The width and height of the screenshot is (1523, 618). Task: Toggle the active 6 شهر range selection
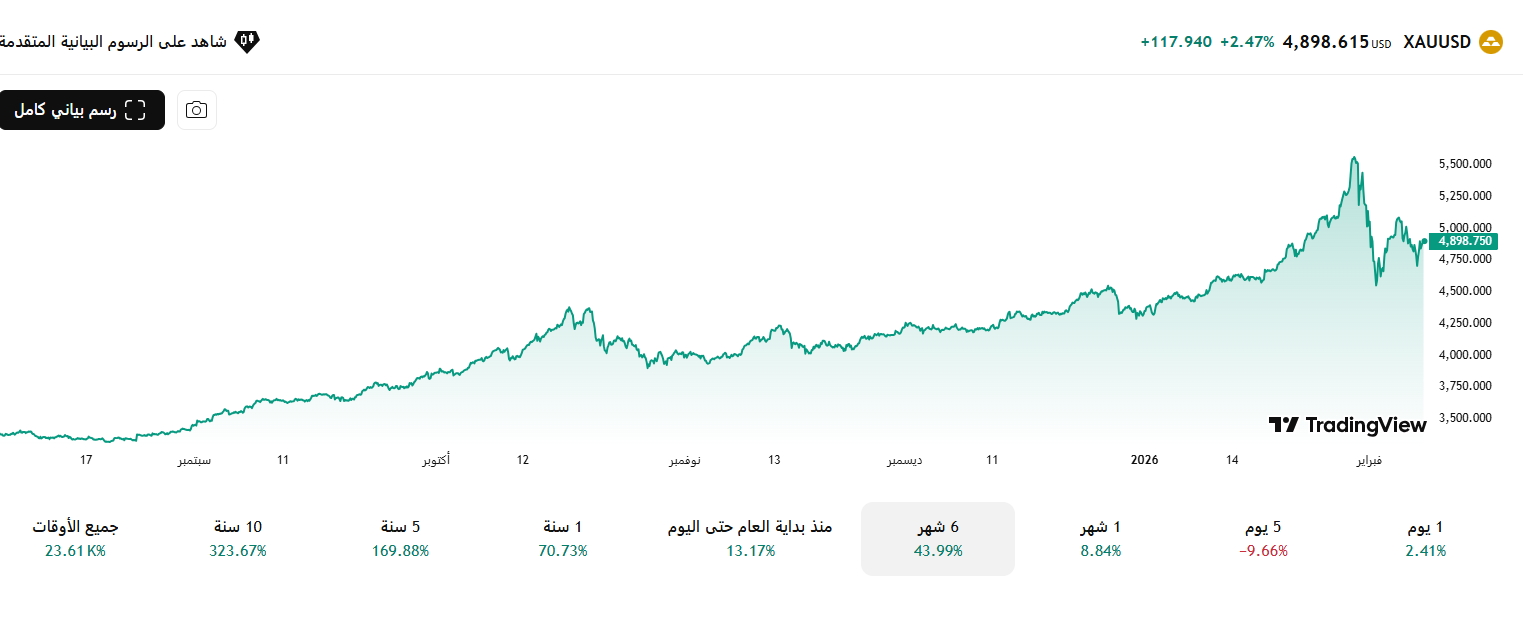(x=937, y=538)
